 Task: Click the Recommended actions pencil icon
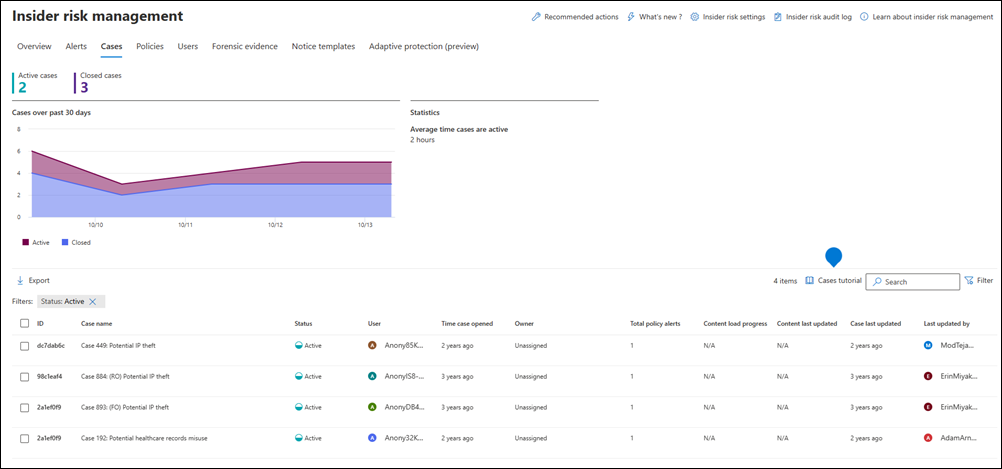point(536,17)
